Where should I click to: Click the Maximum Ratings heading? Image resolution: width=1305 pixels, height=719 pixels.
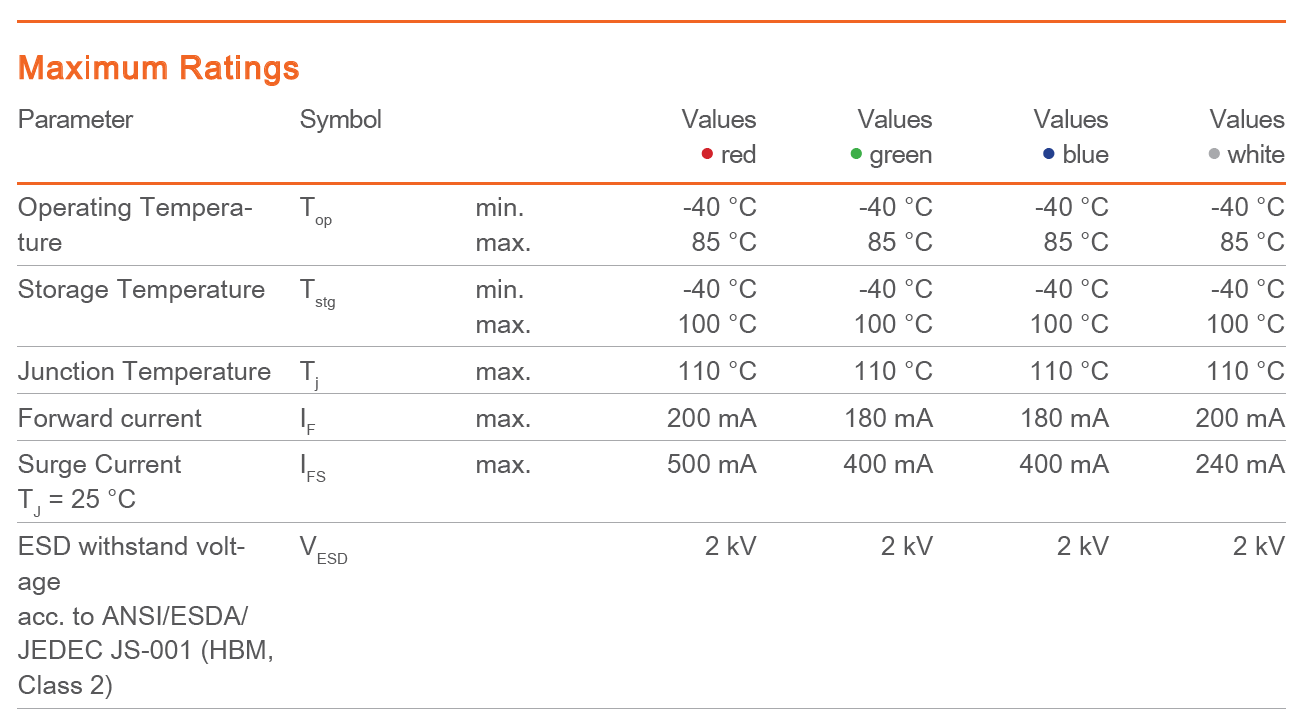coord(159,68)
